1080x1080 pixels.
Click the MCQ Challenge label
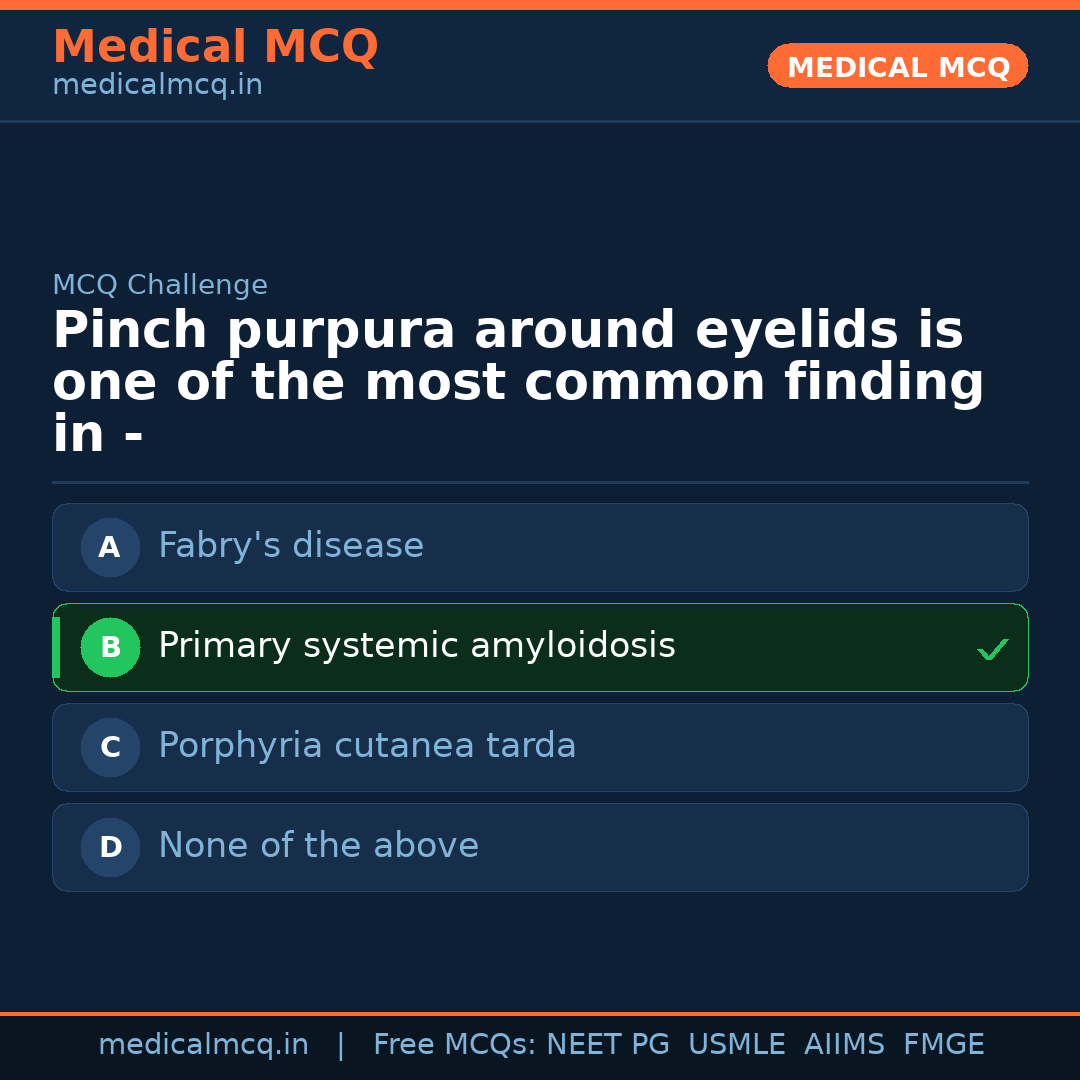click(x=160, y=285)
